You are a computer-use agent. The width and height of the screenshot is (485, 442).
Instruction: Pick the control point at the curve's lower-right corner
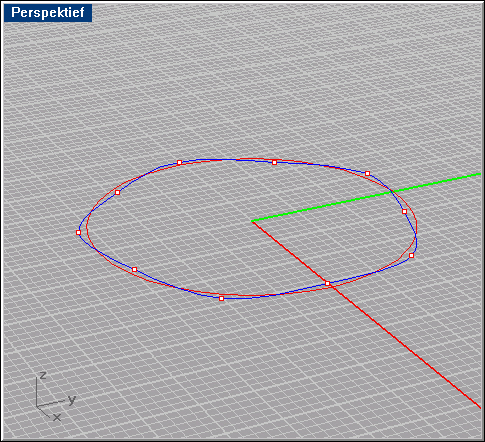411,255
